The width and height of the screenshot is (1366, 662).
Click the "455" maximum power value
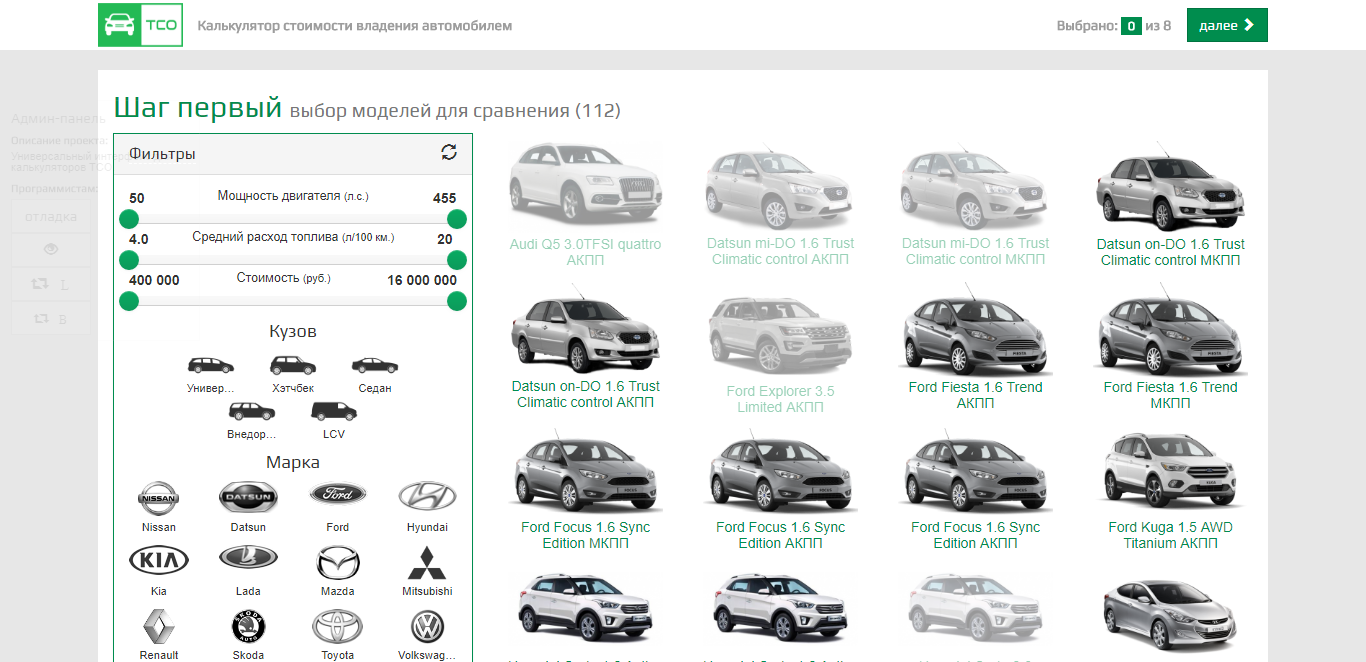(x=445, y=198)
